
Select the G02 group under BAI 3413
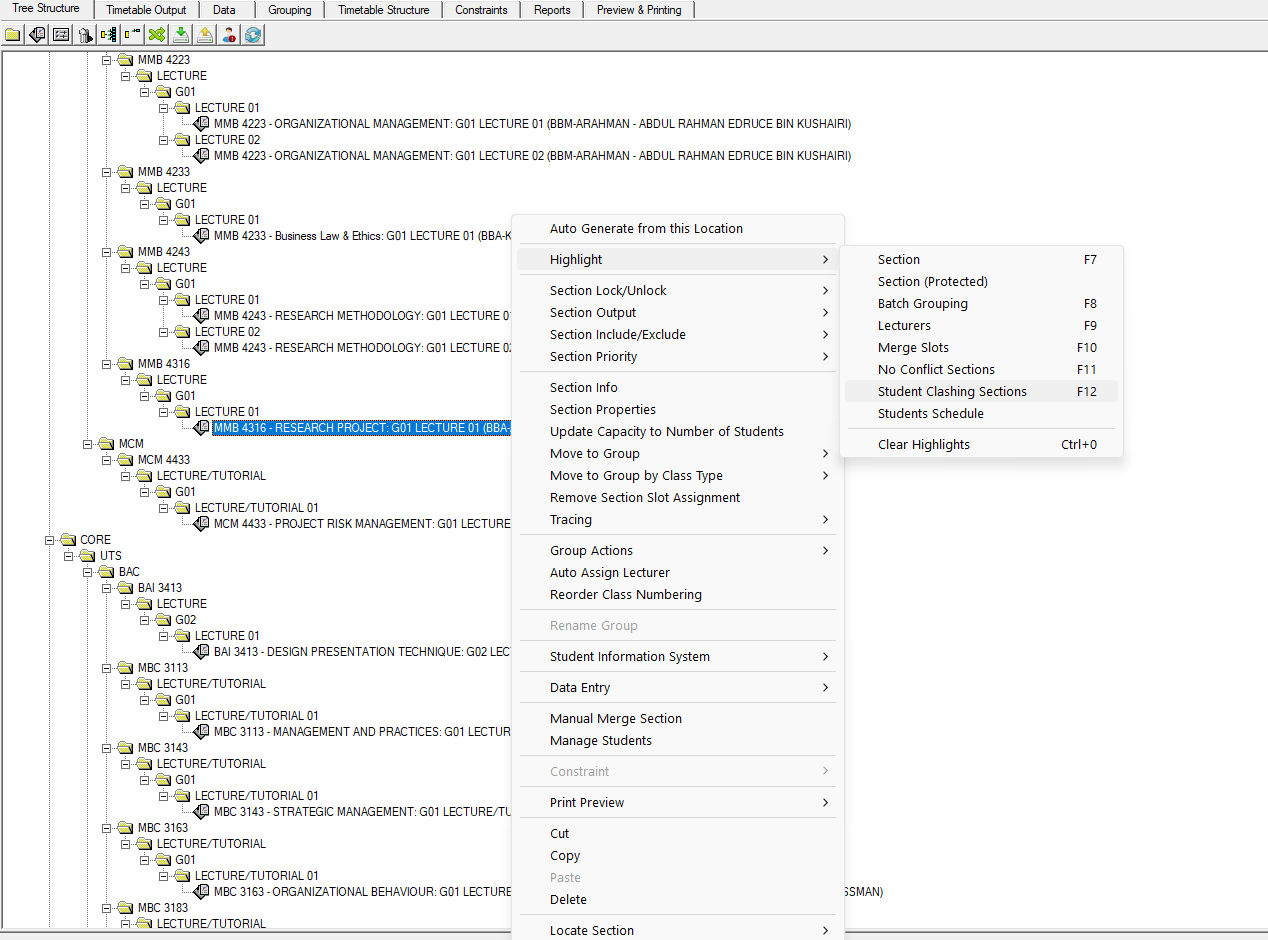(x=185, y=620)
